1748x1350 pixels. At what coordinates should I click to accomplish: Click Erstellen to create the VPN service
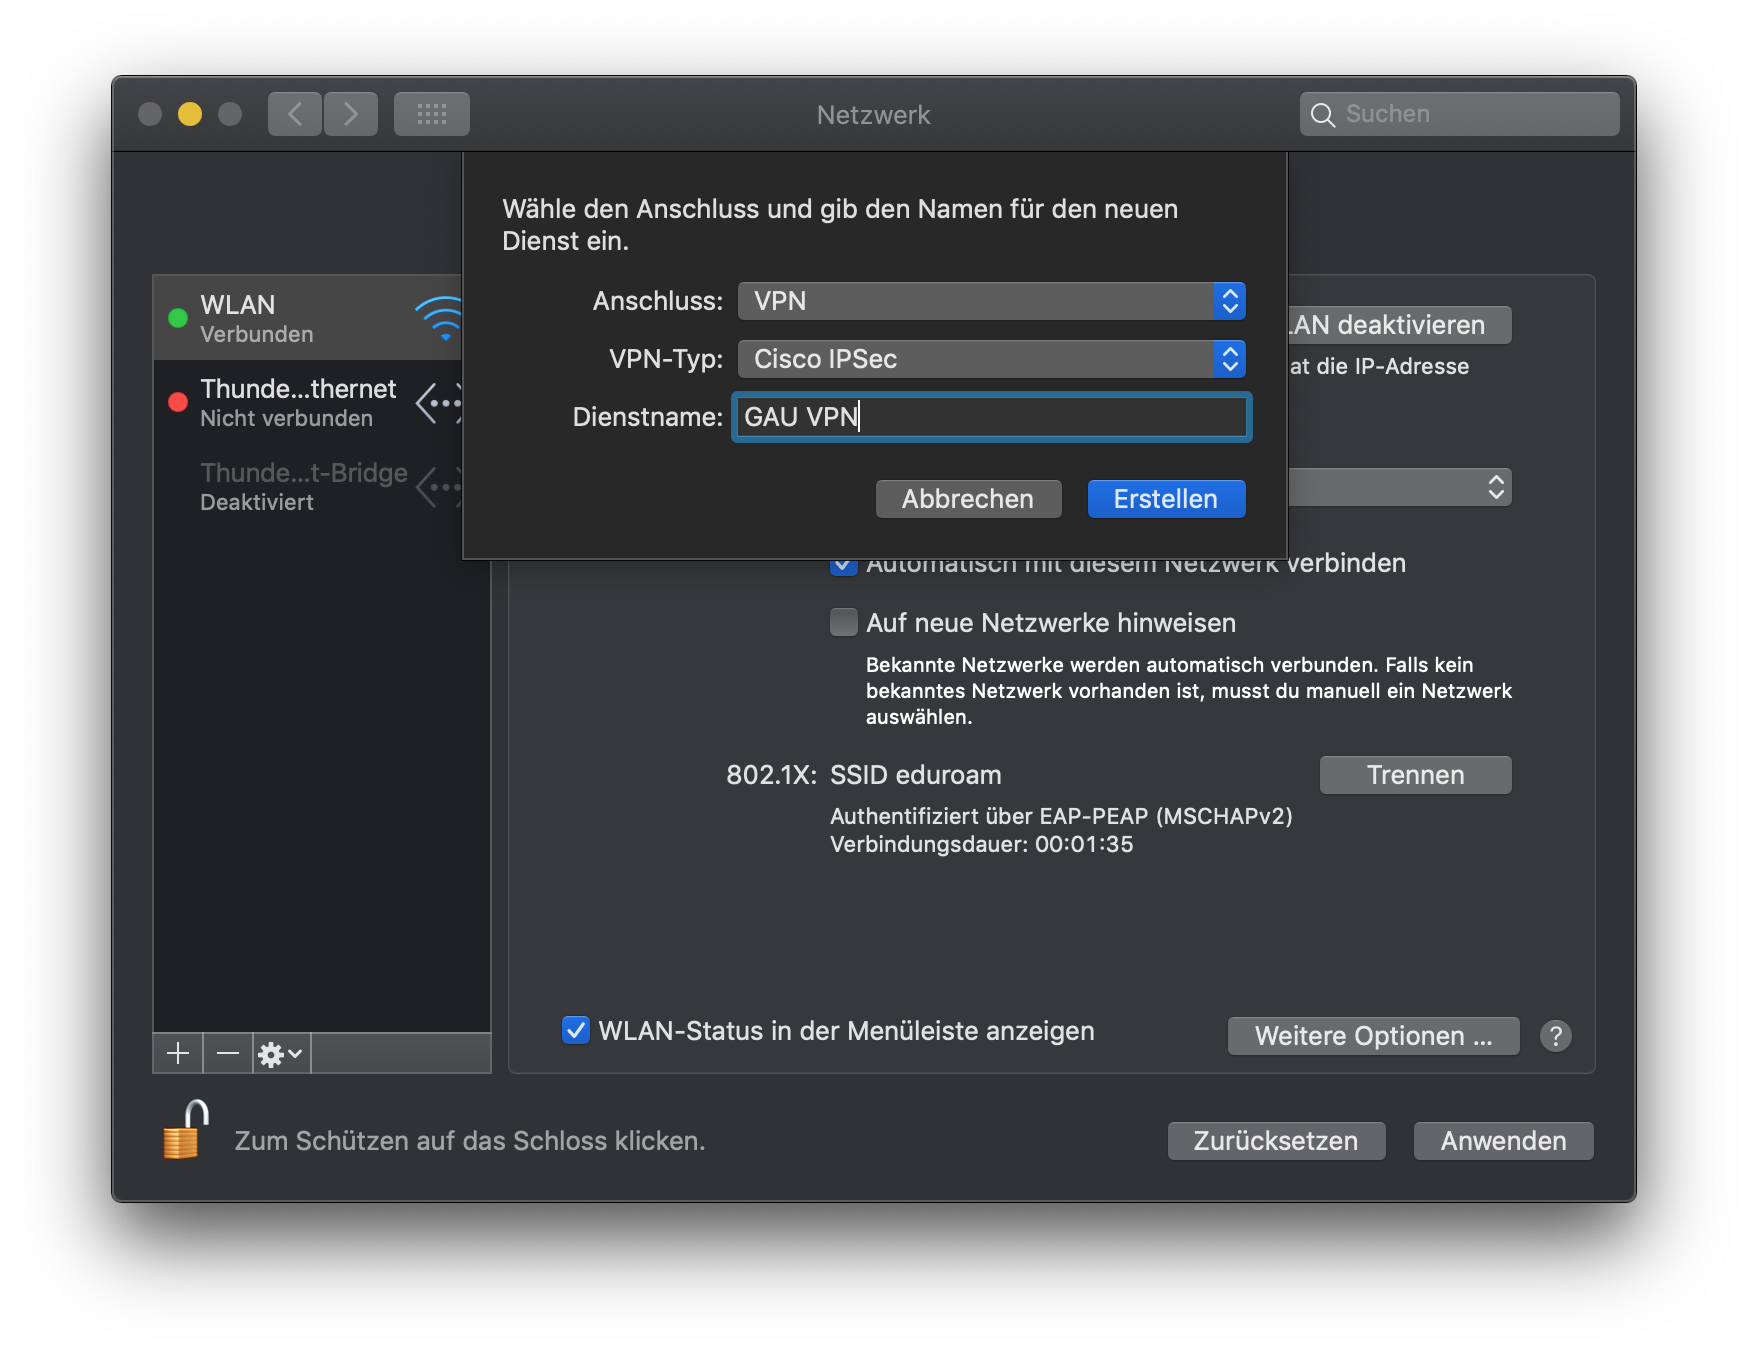tap(1166, 499)
